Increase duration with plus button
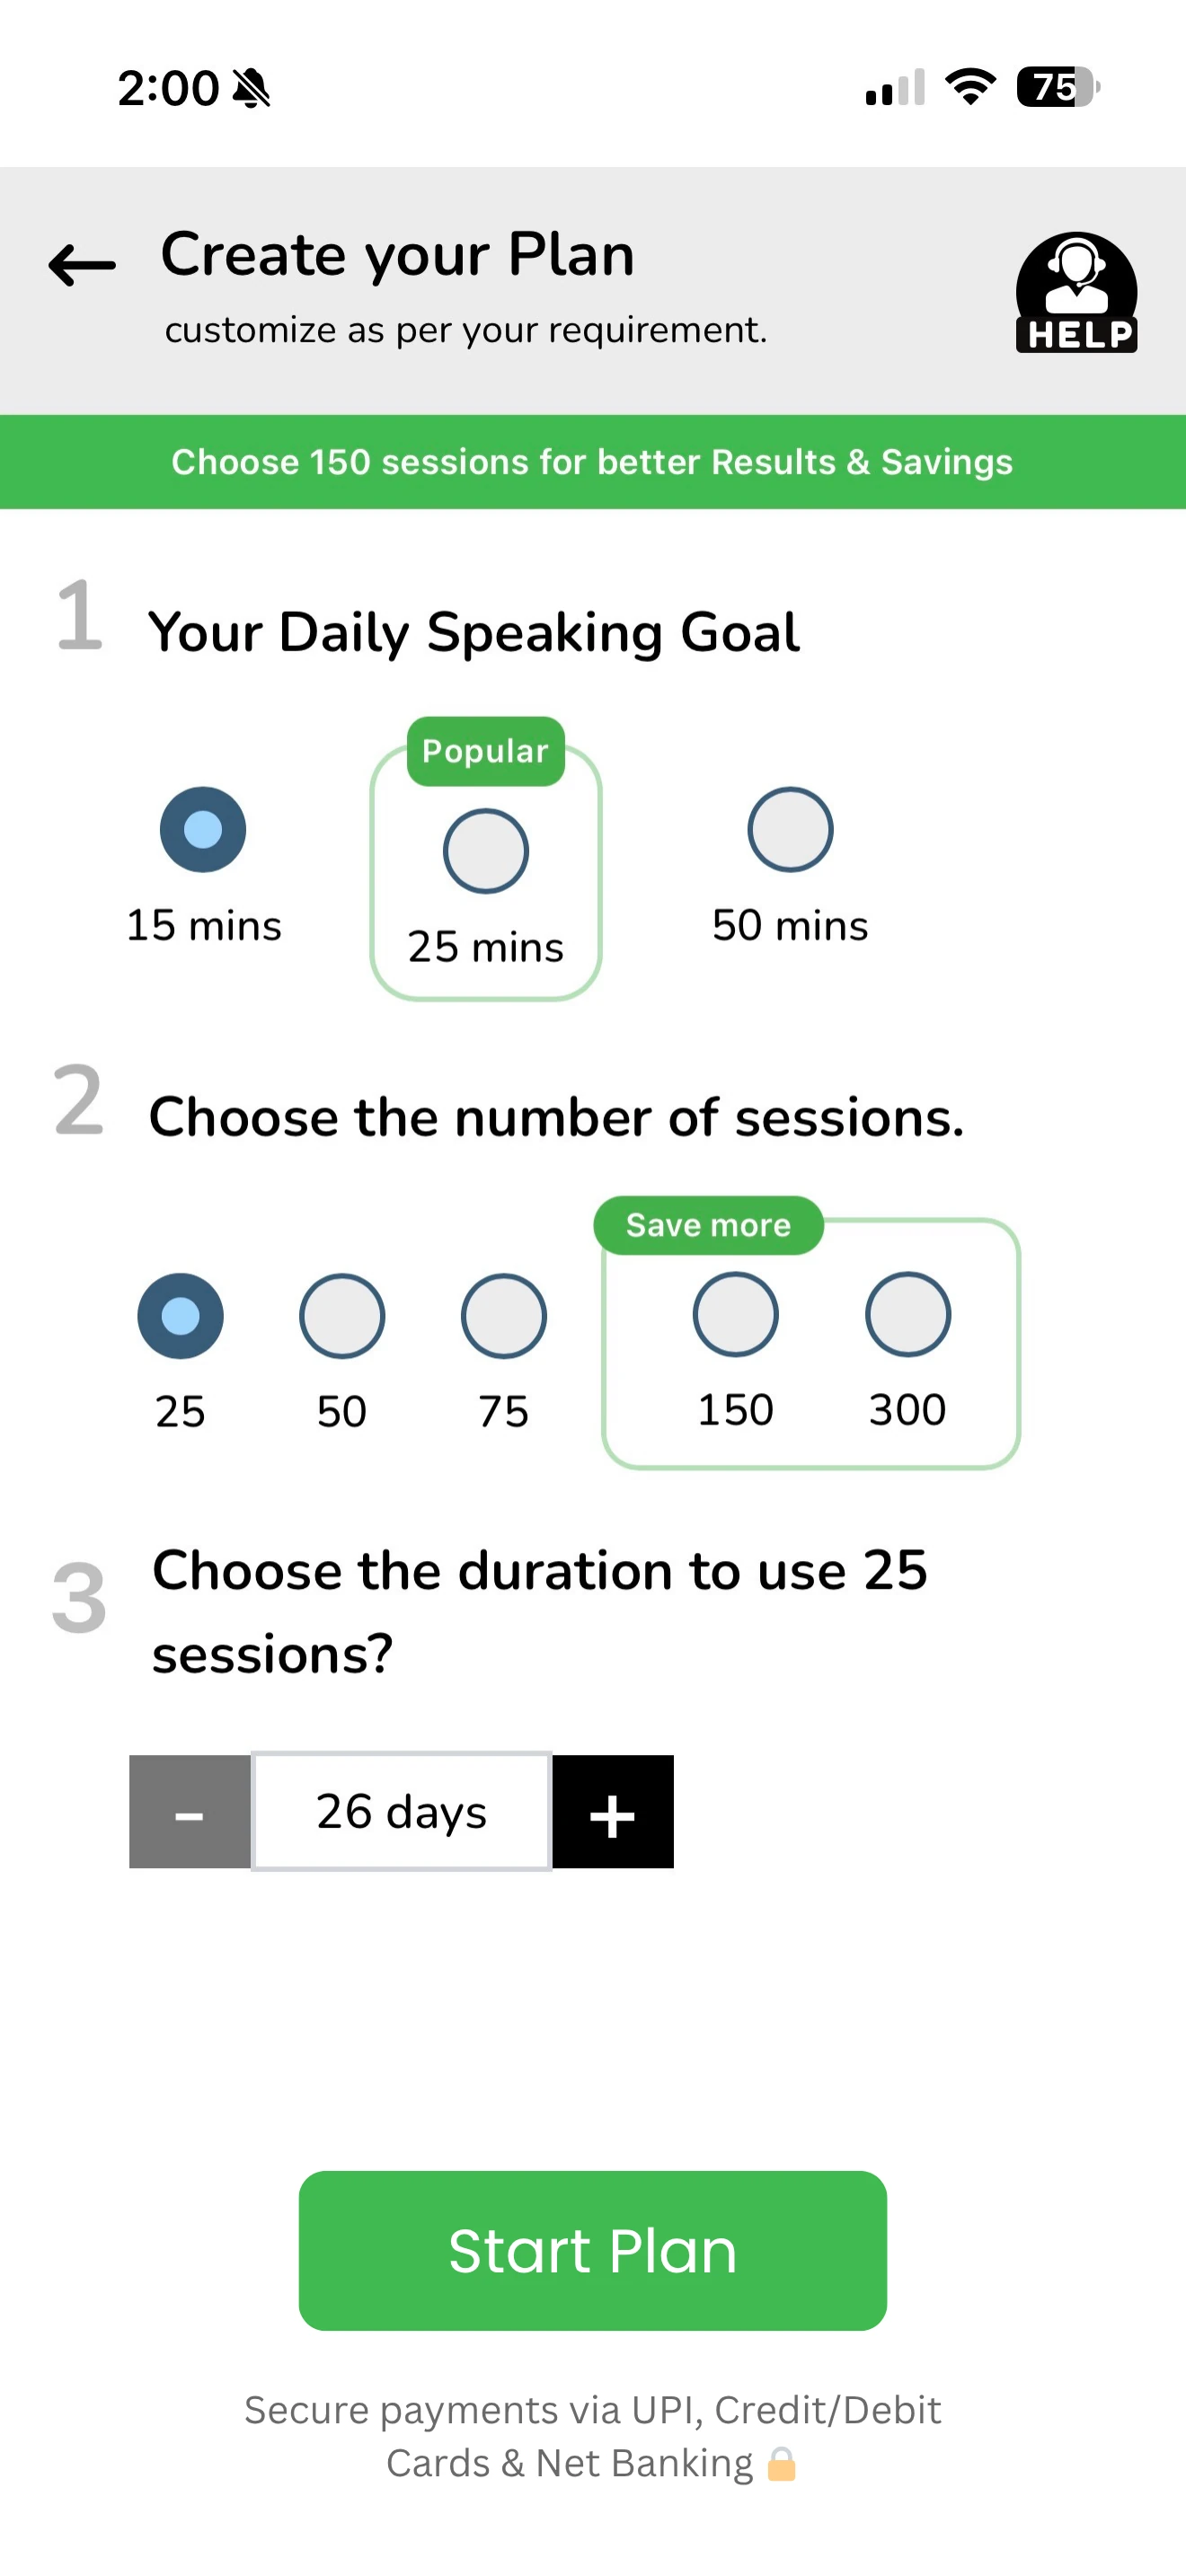Image resolution: width=1186 pixels, height=2576 pixels. 613,1812
